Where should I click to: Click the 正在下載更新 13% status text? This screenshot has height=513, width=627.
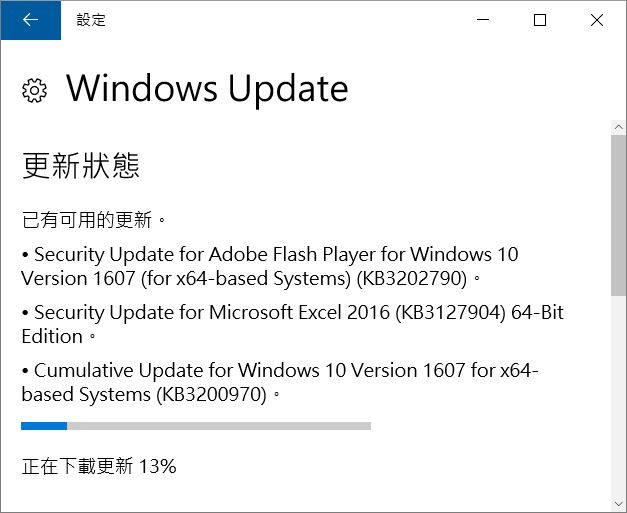pos(99,466)
